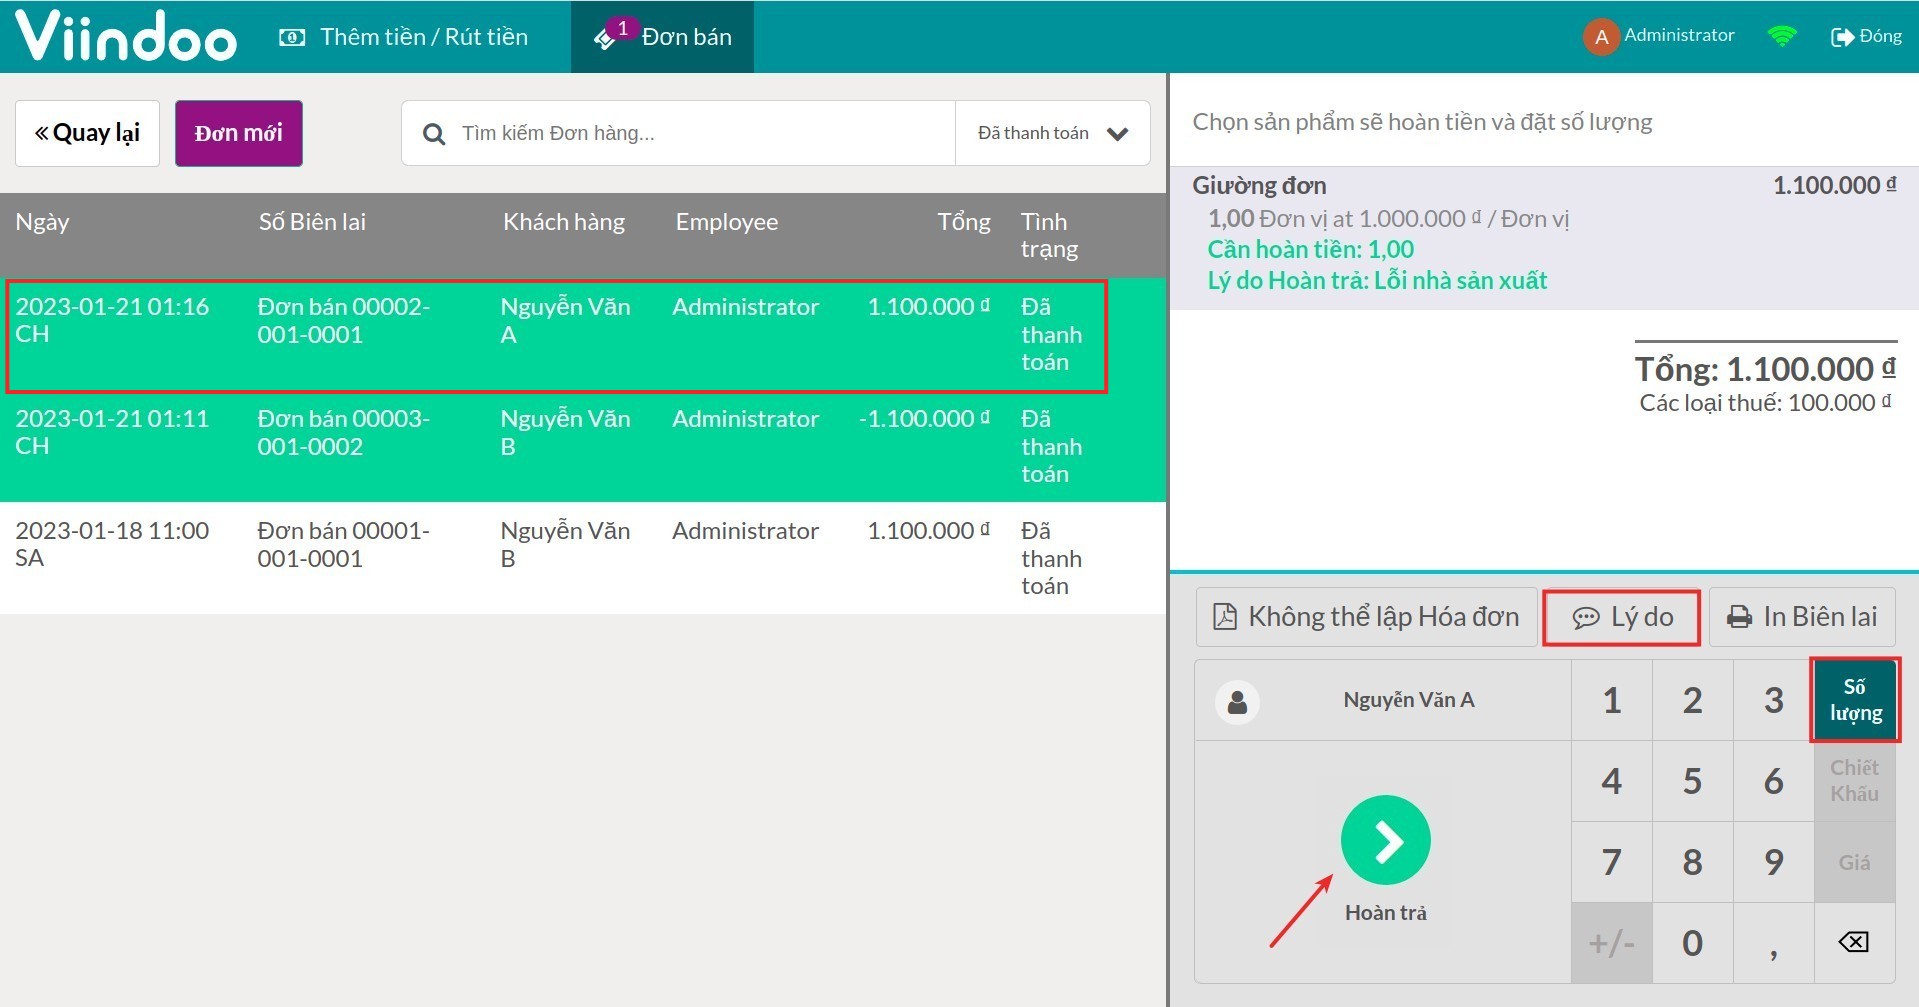Open the Lý do reason button
The height and width of the screenshot is (1007, 1919).
pyautogui.click(x=1621, y=617)
